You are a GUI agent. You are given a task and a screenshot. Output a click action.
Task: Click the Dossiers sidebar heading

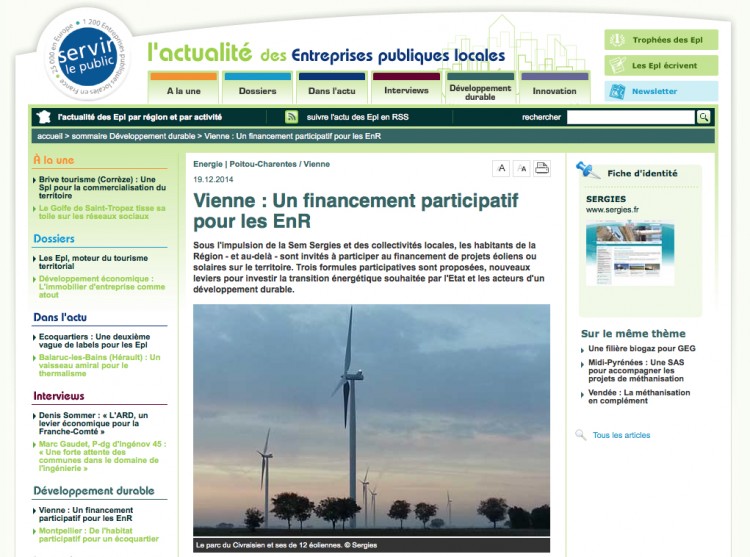pos(54,239)
